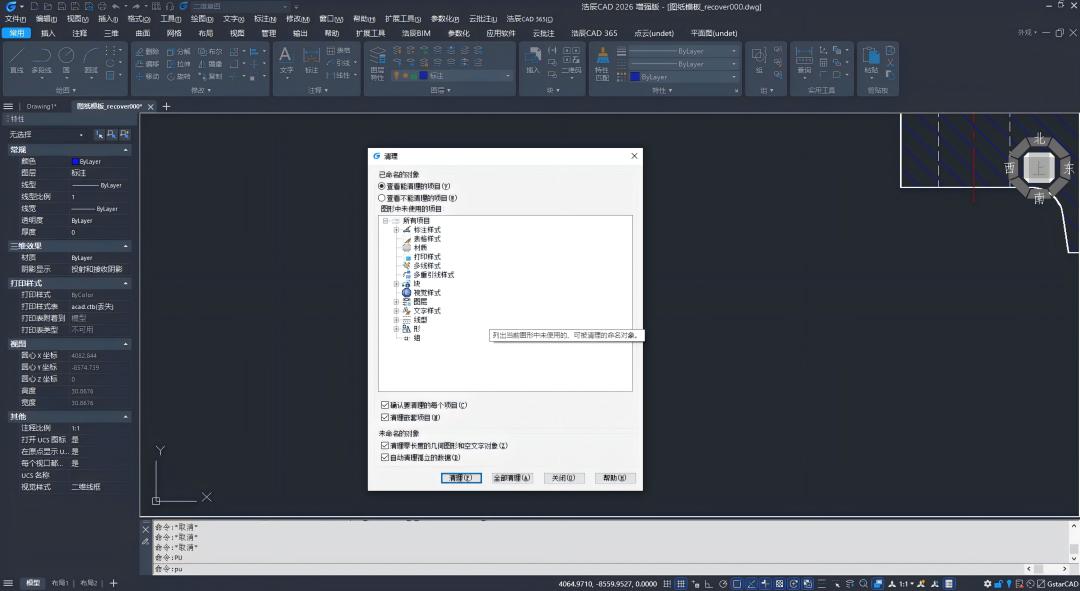Click the 二维码 (QR code) tool
The width and height of the screenshot is (1080, 591).
click(x=571, y=61)
